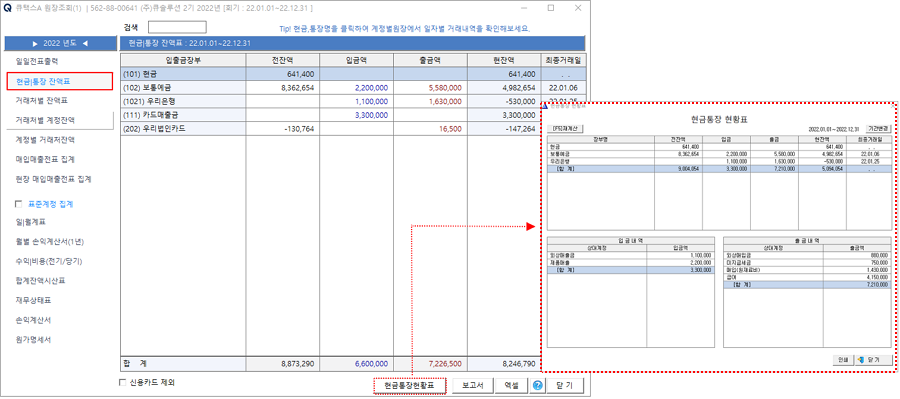The height and width of the screenshot is (399, 900).
Task: Toggle the 표준계정 집계 checkbox
Action: tap(18, 204)
